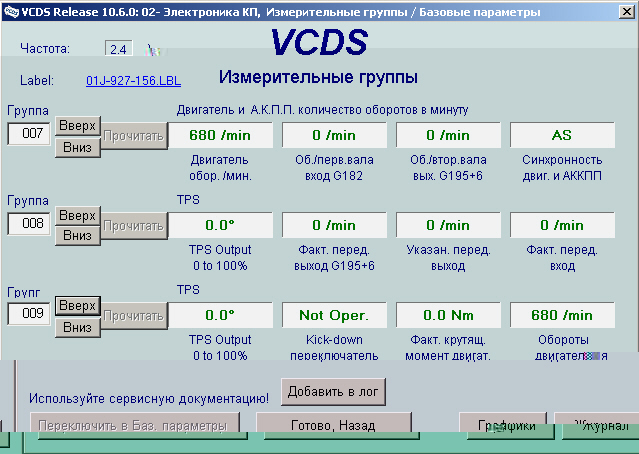Select the engine speed value 680 /min in group 007

(x=220, y=135)
